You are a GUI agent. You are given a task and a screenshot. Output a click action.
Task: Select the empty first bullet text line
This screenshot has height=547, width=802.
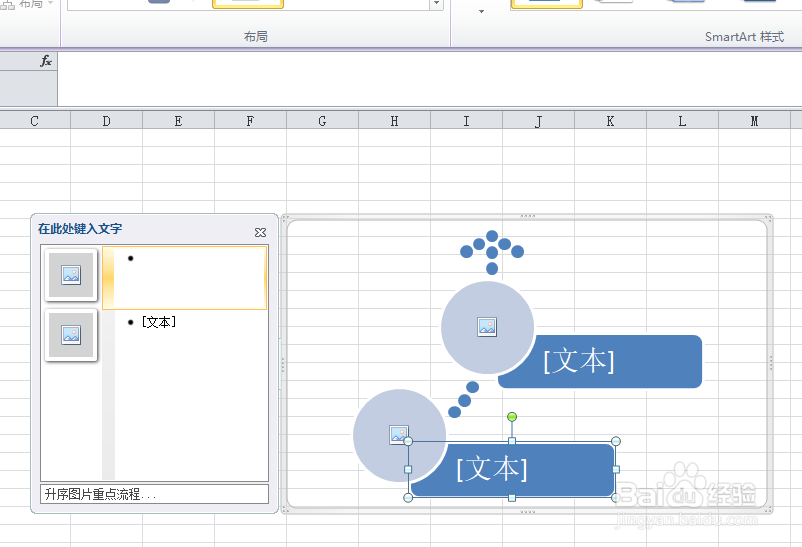tap(185, 278)
